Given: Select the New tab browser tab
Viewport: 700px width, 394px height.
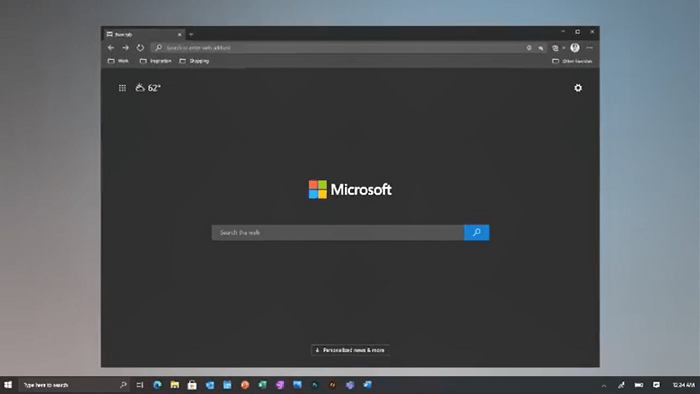Looking at the screenshot, I should click(144, 34).
